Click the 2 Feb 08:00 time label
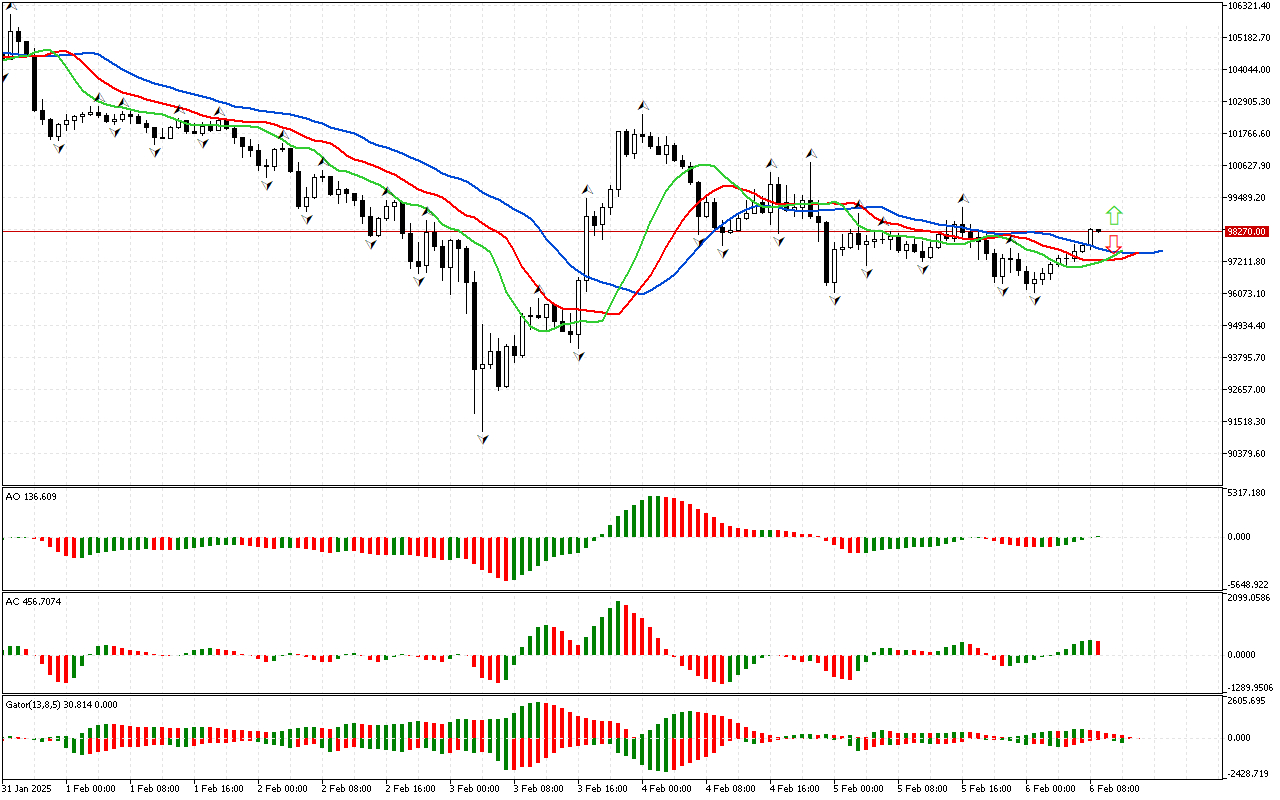 (347, 789)
